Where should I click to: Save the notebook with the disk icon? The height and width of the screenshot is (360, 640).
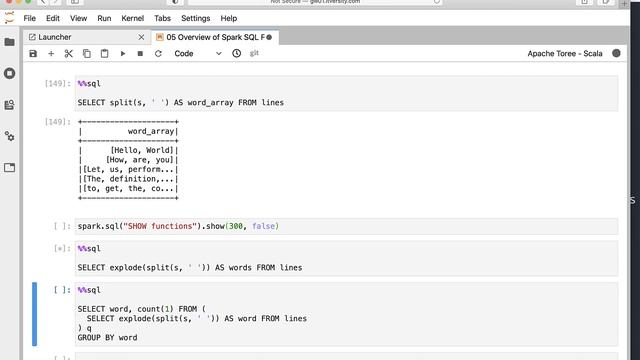point(33,53)
